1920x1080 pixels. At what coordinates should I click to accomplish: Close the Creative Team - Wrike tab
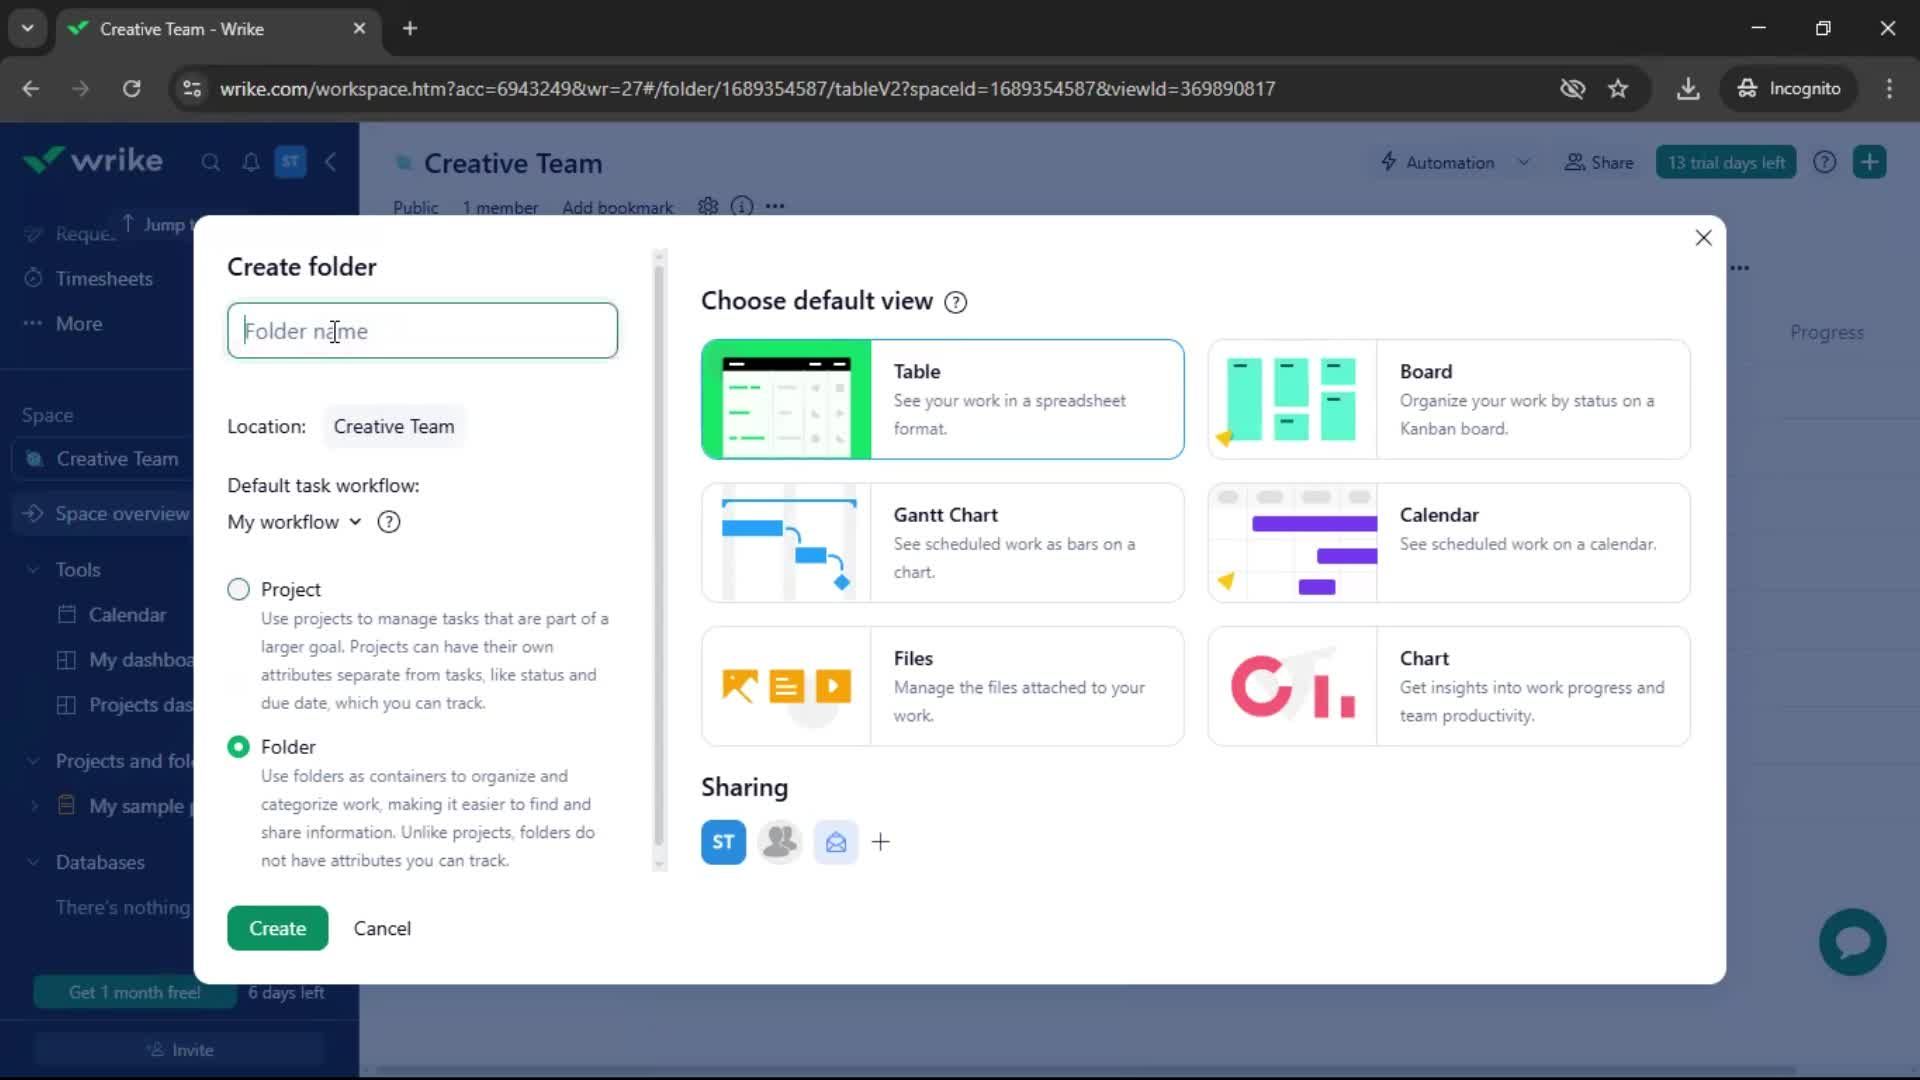(x=359, y=29)
